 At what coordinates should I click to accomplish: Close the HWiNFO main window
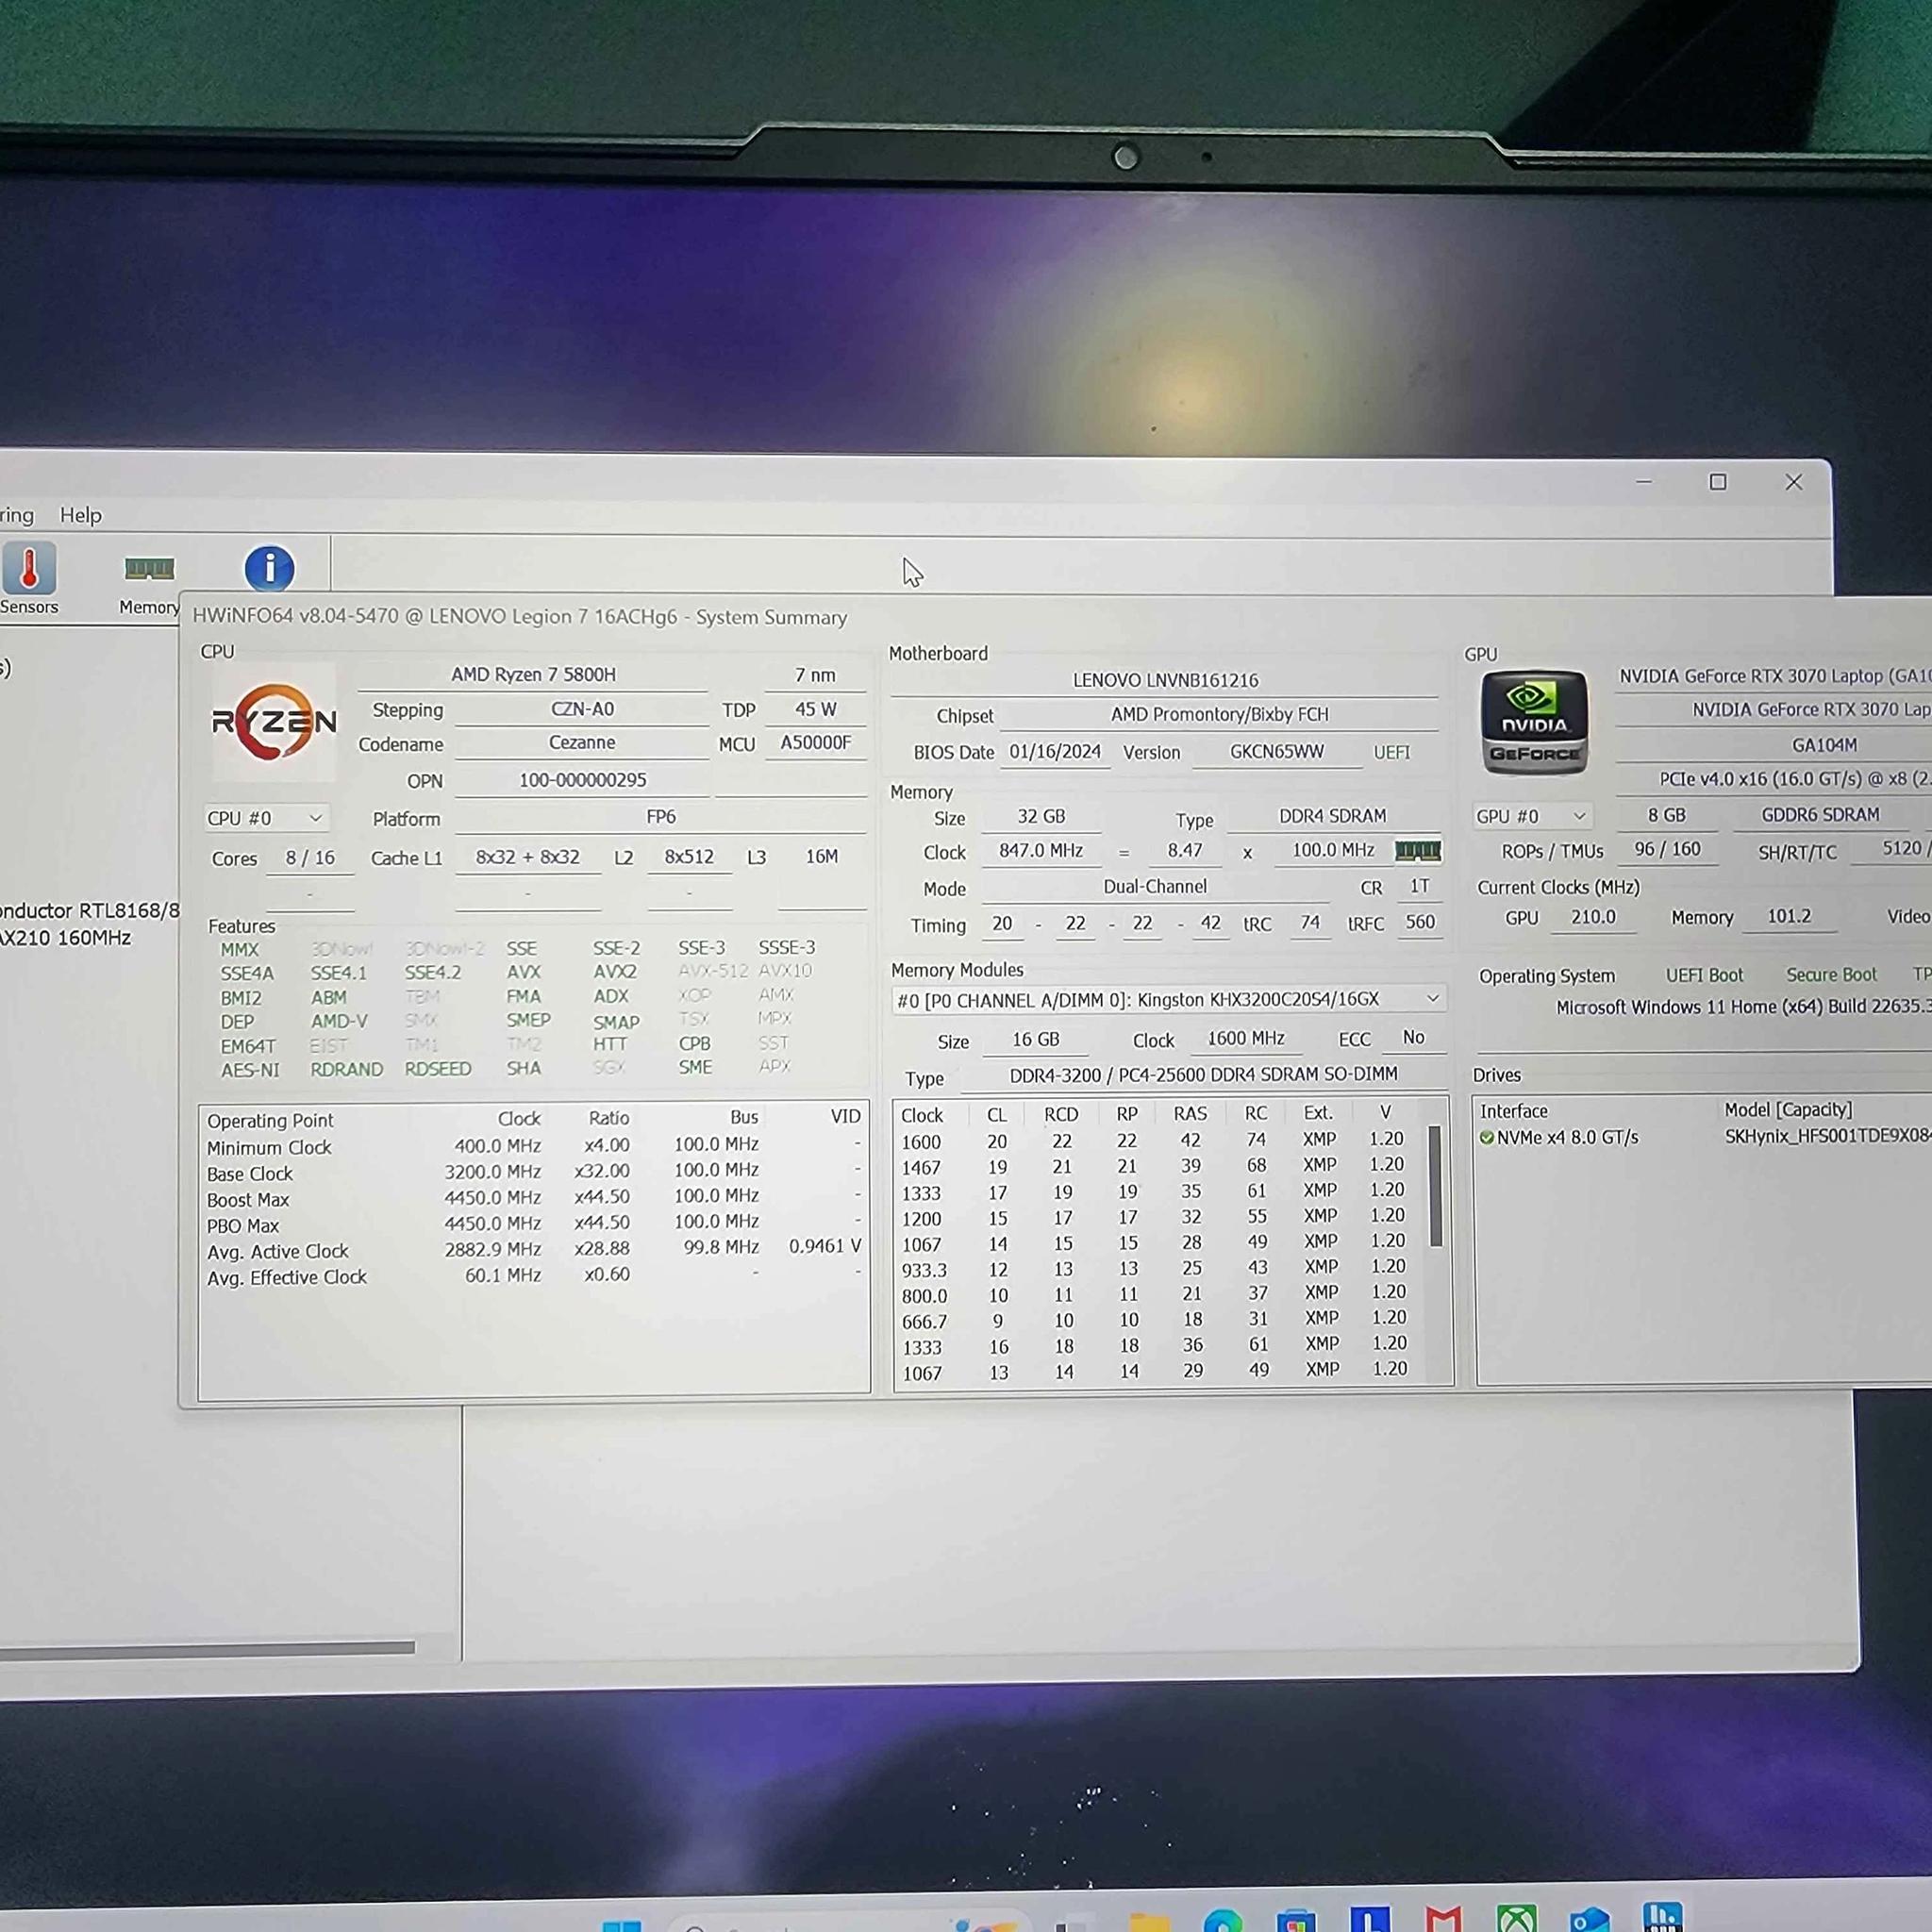tap(1794, 482)
